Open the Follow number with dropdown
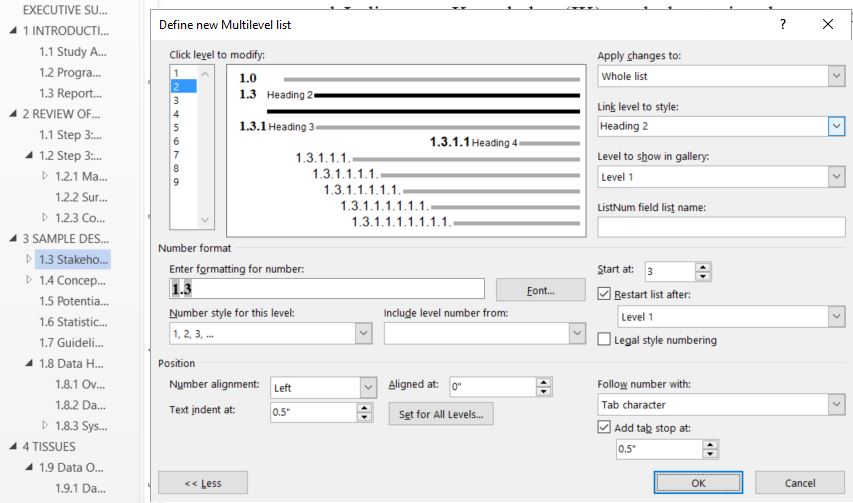 [x=836, y=405]
